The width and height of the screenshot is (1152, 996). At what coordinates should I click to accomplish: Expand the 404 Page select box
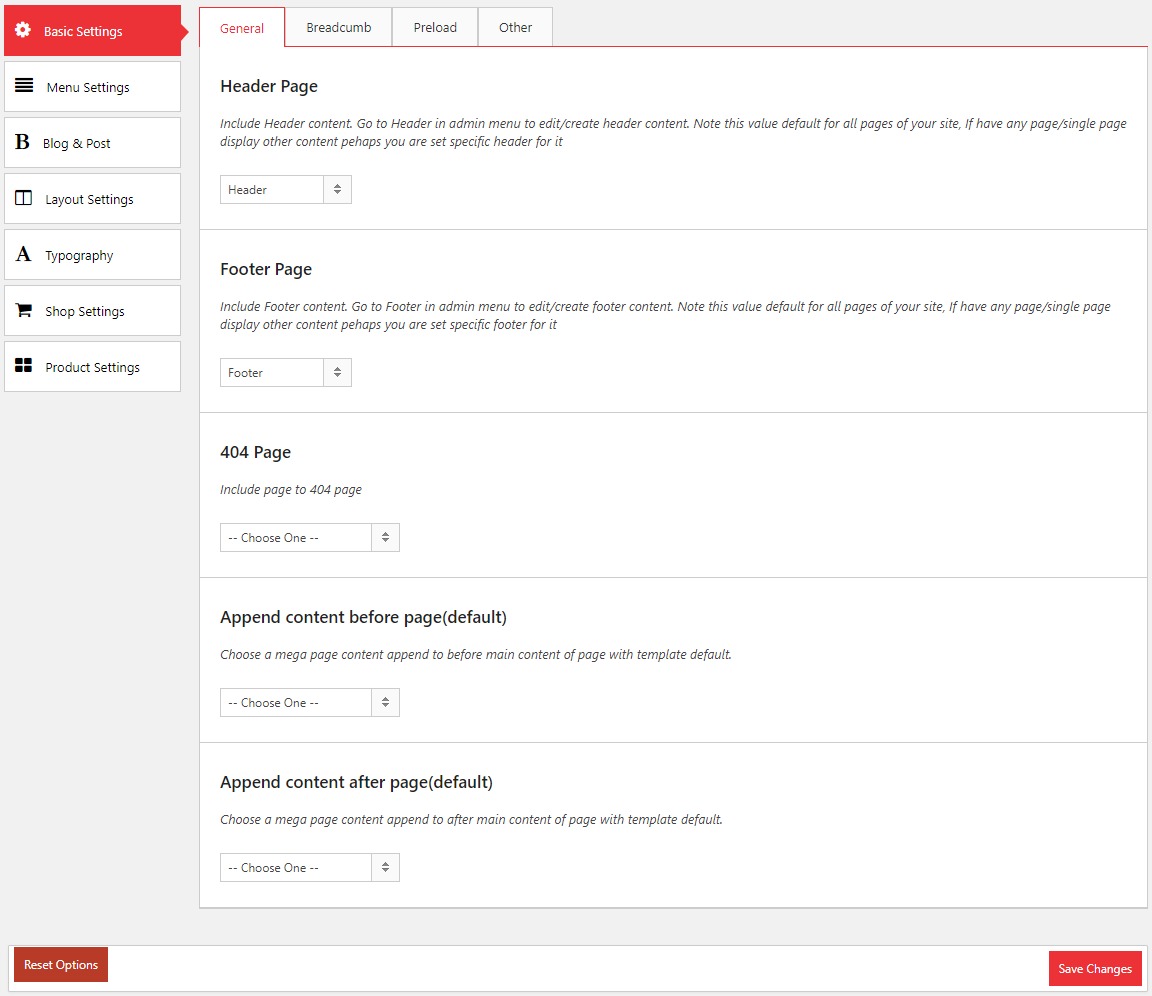309,538
